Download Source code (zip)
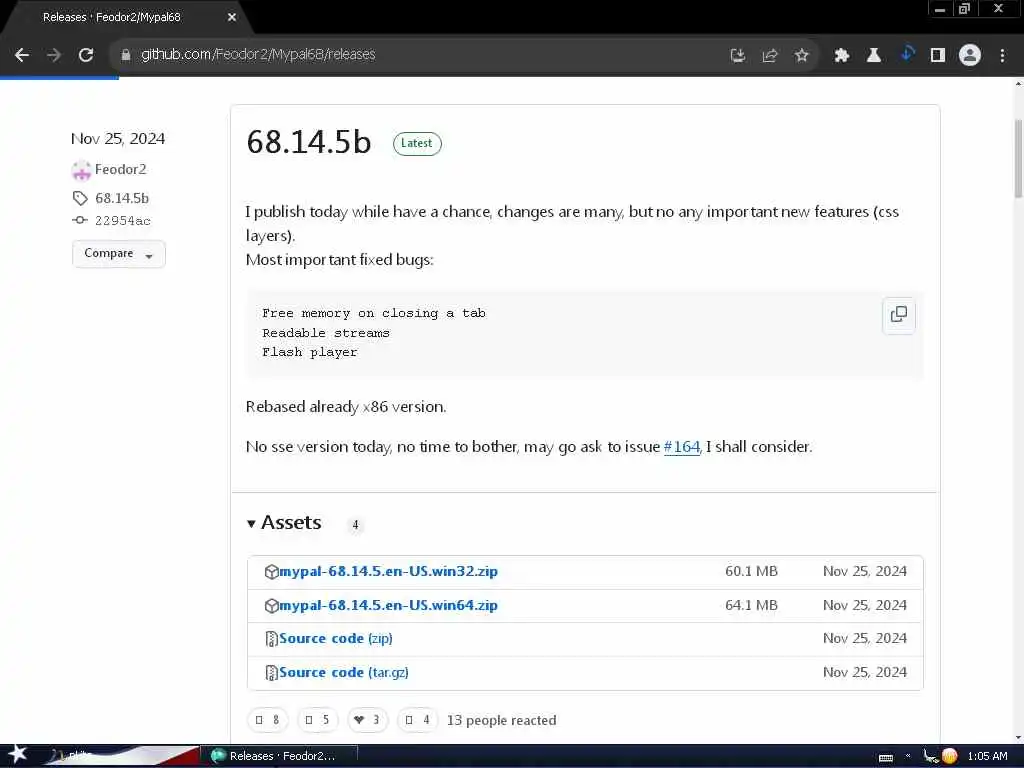The width and height of the screenshot is (1024, 768). (336, 639)
